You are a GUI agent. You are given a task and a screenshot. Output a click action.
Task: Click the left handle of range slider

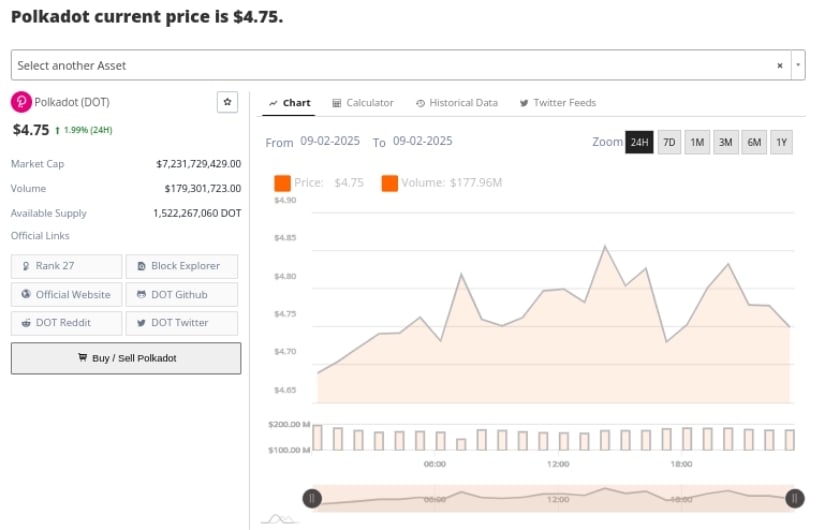(312, 497)
